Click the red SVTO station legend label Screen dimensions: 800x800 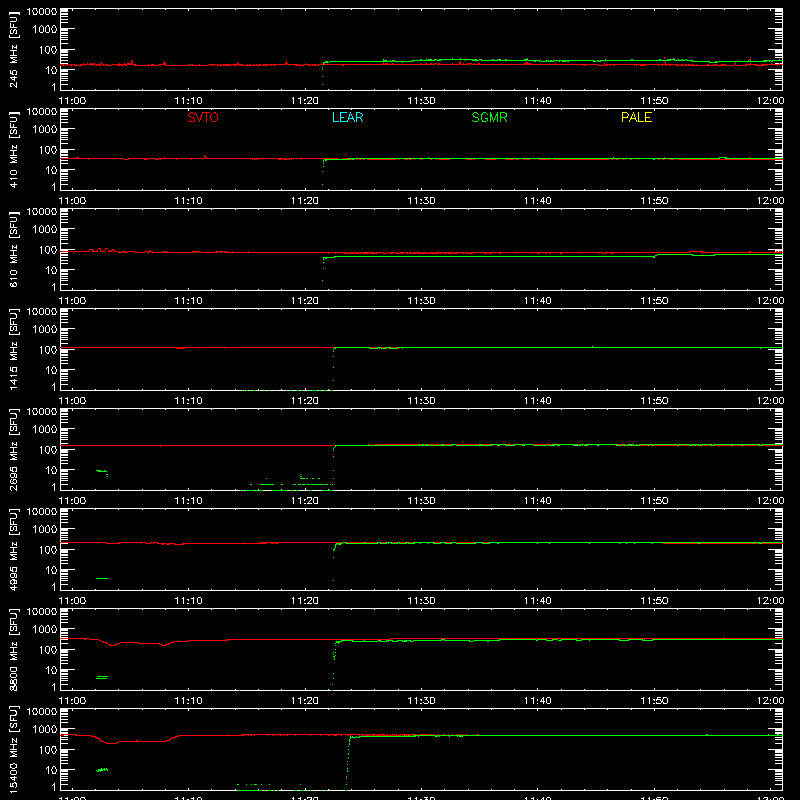point(203,117)
